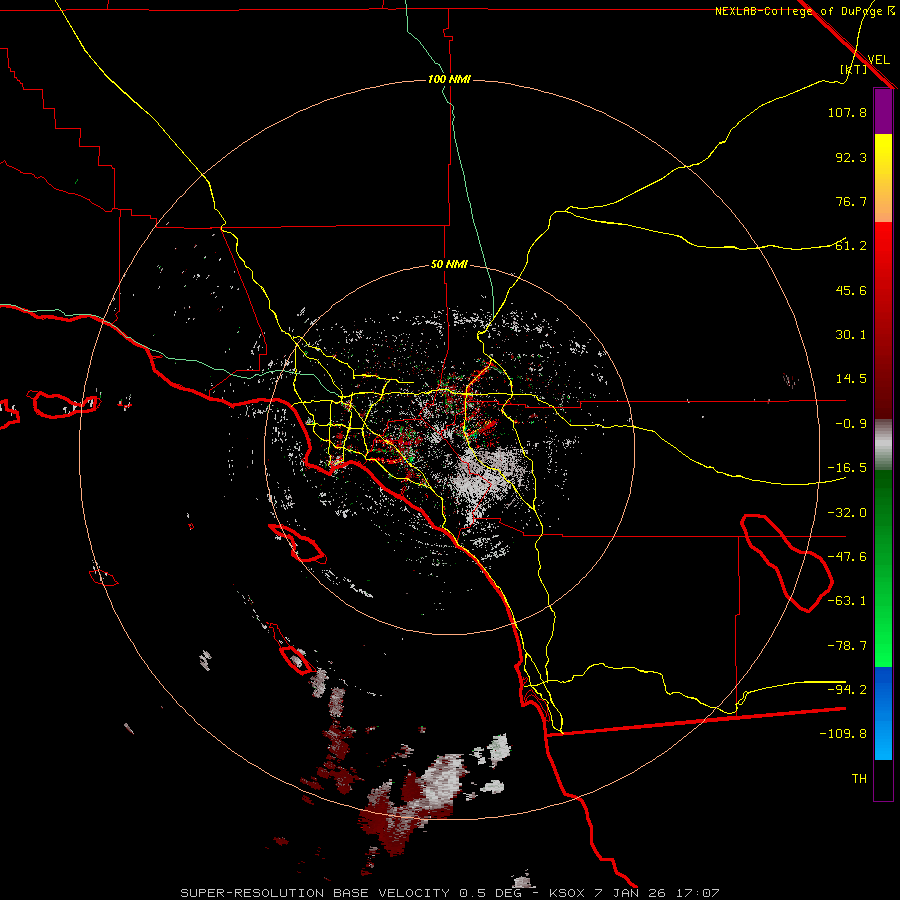Click the gray segment of the color bar
900x900 pixels.
coord(883,445)
